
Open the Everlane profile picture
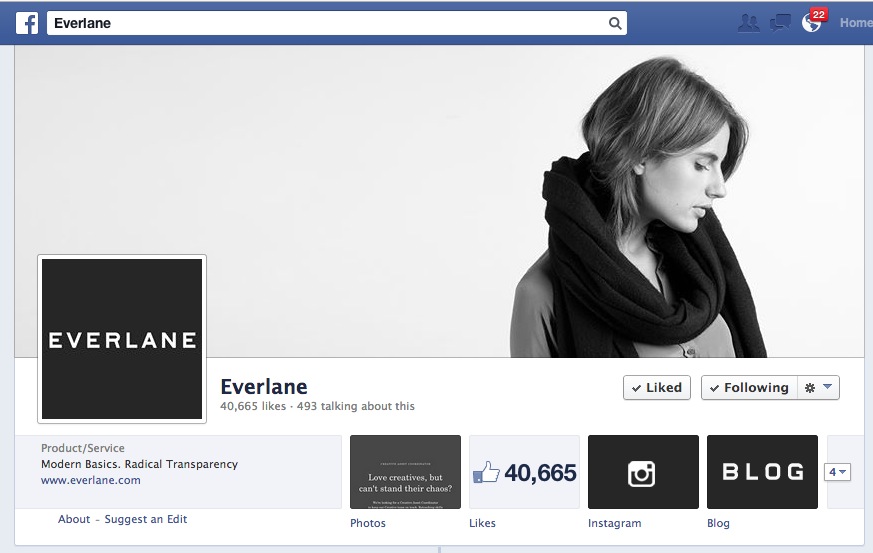coord(122,339)
